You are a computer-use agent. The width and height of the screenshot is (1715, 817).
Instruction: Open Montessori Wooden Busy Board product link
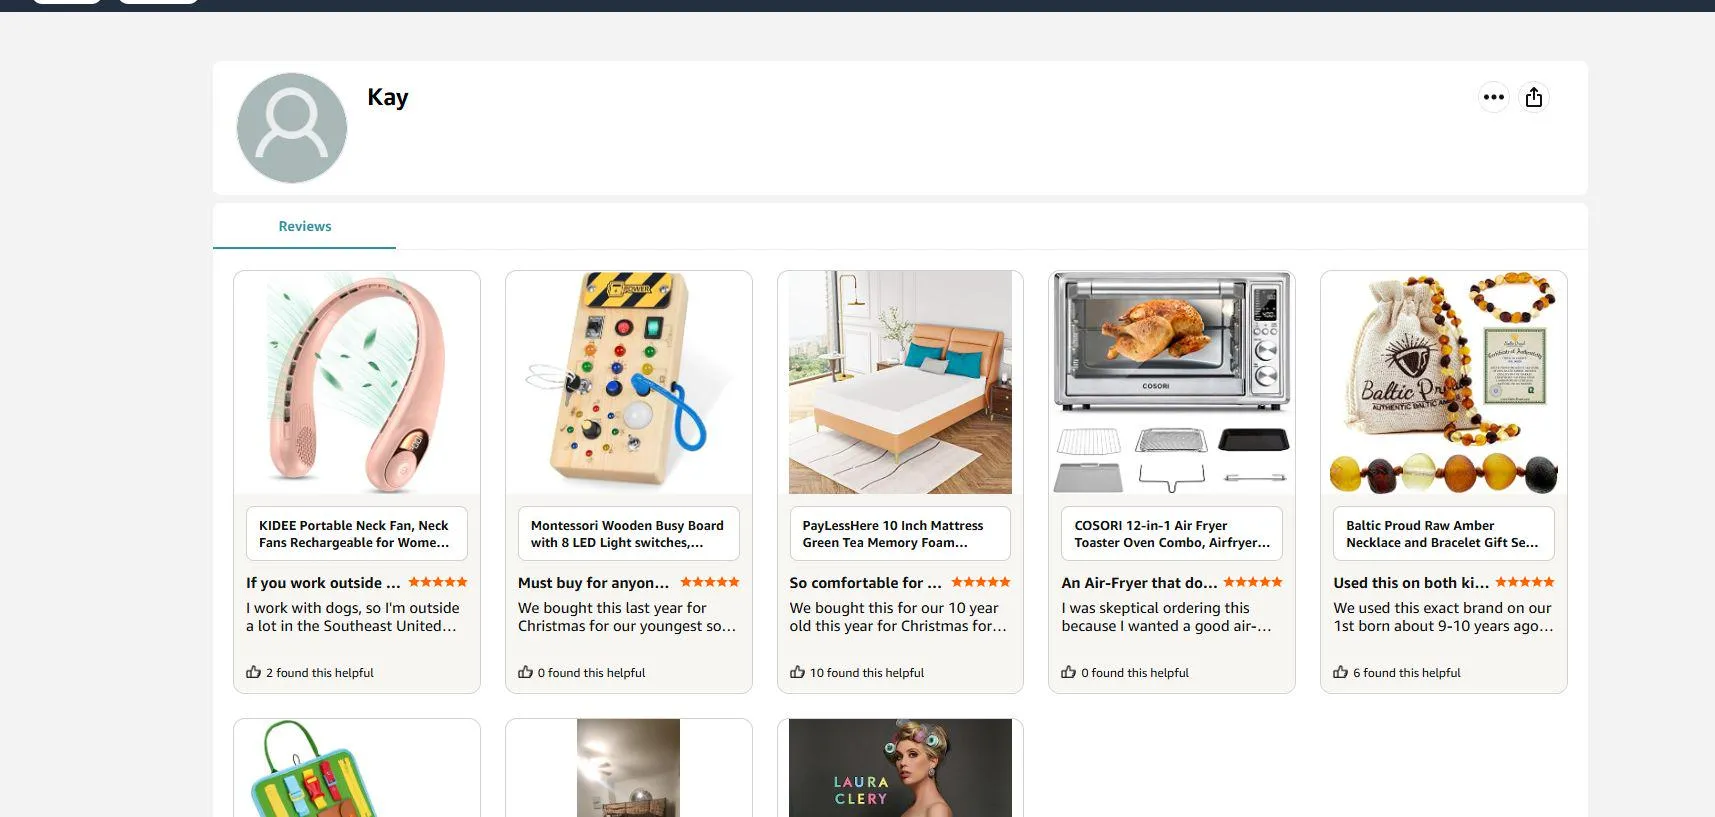628,534
